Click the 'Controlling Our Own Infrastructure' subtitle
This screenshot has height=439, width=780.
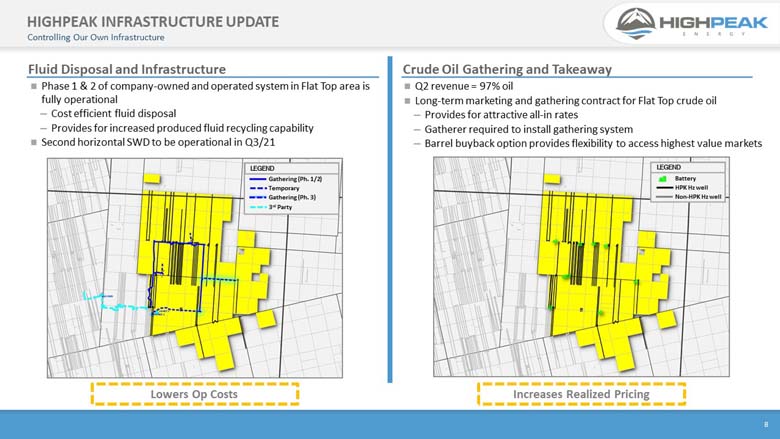click(96, 37)
